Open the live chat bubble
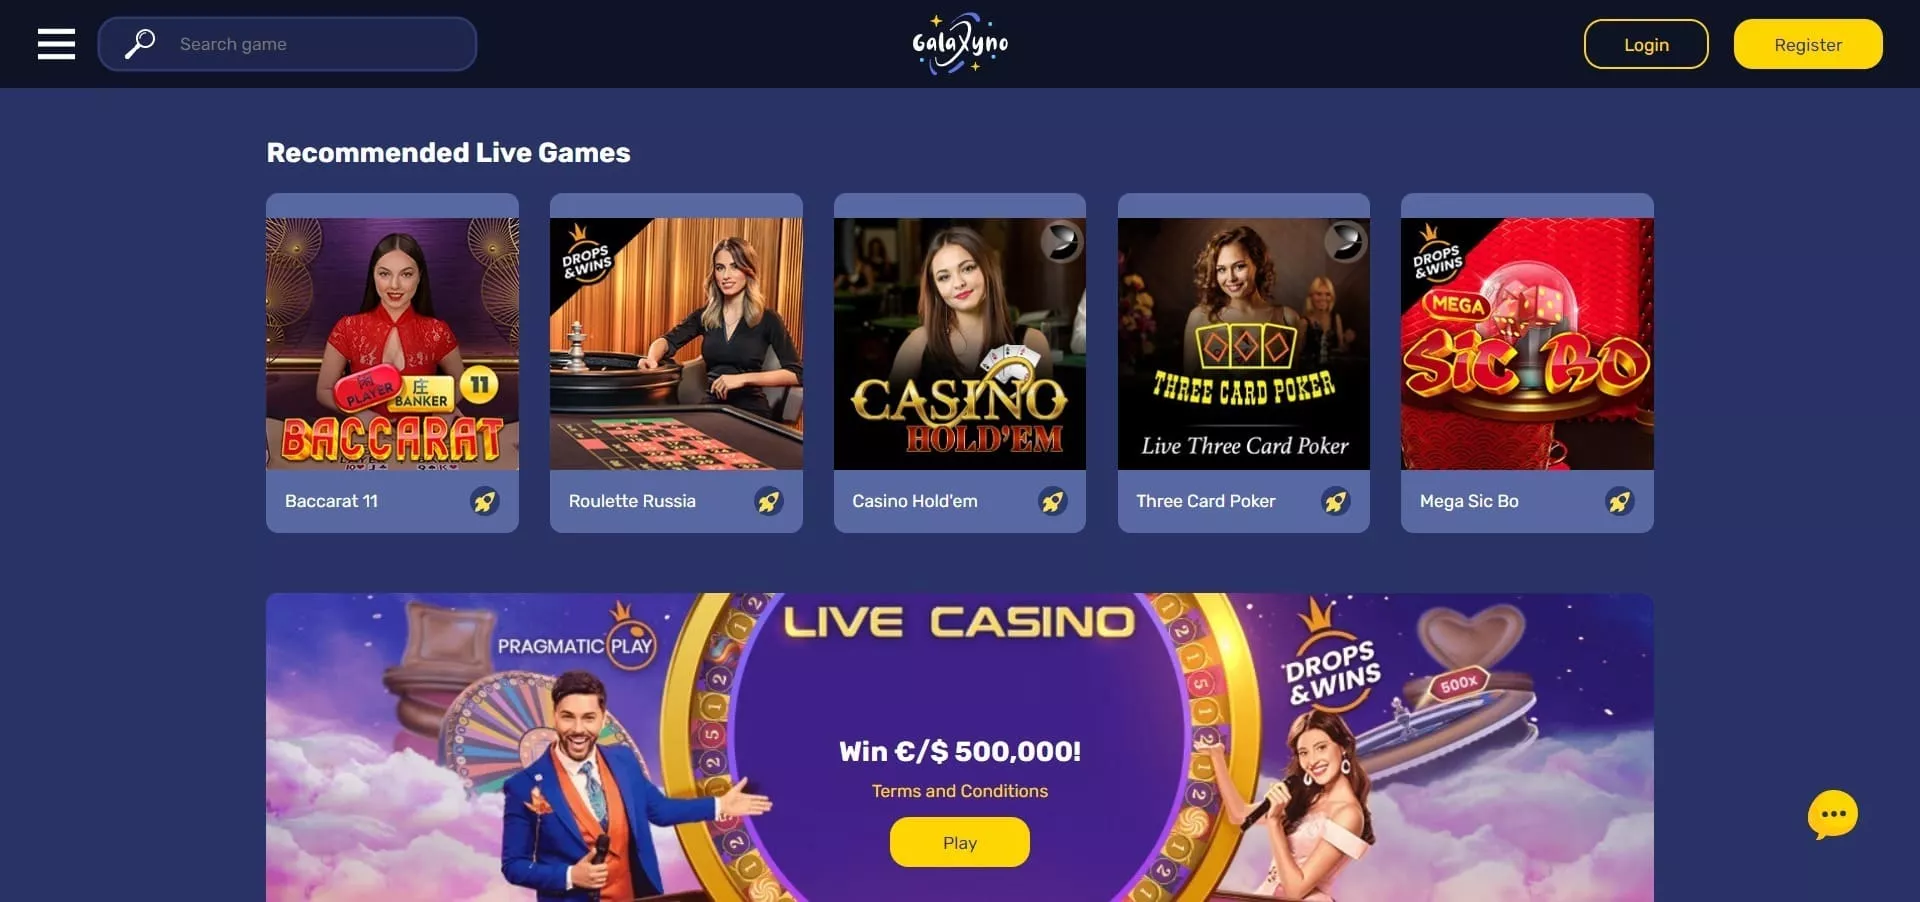This screenshot has height=902, width=1920. (x=1833, y=815)
